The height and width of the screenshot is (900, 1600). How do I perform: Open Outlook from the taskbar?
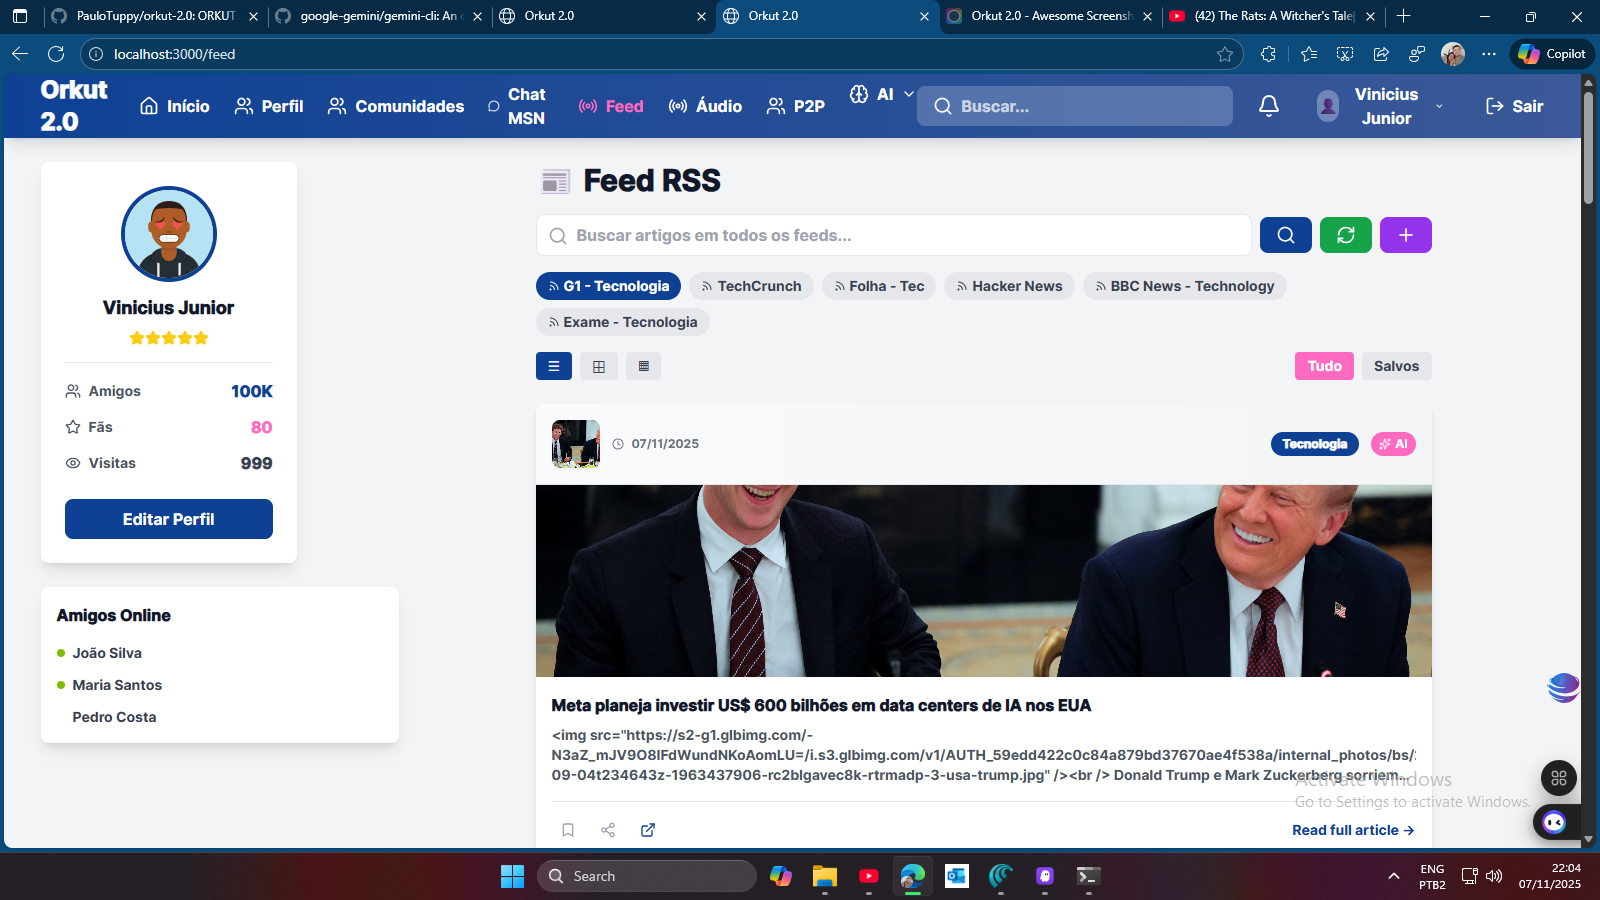[x=957, y=876]
